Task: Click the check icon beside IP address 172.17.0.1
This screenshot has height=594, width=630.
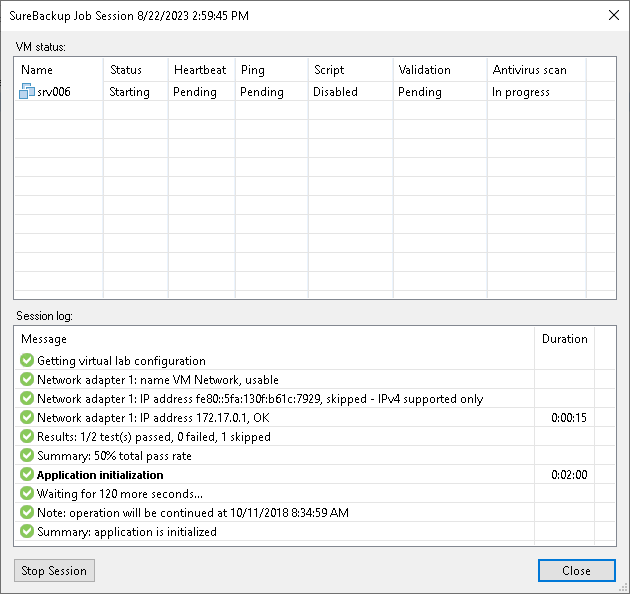Action: 27,417
